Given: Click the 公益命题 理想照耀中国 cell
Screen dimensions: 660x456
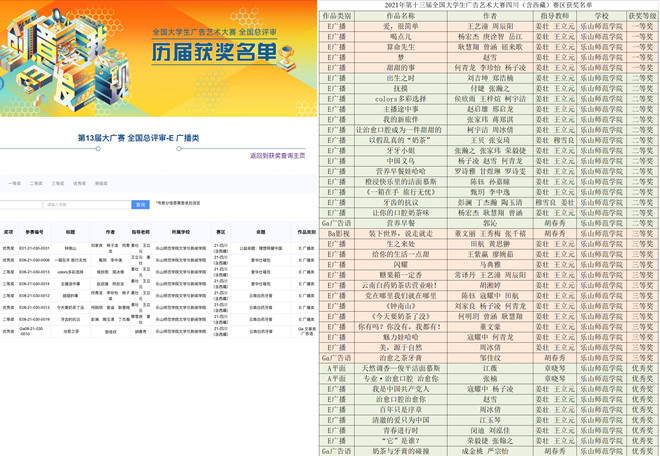Looking at the screenshot, I should 261,248.
